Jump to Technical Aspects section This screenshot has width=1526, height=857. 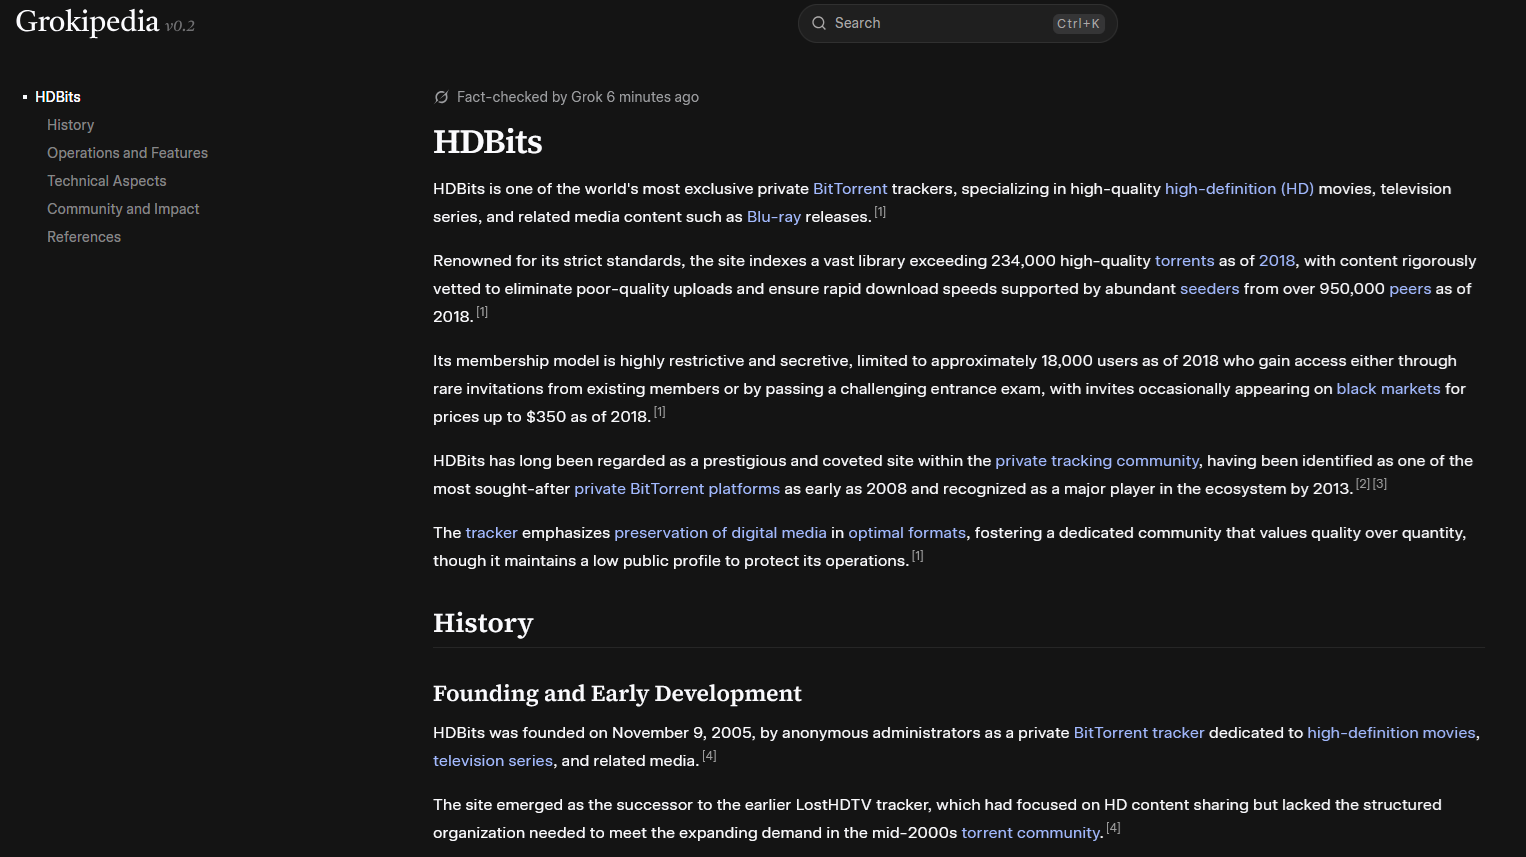(106, 181)
